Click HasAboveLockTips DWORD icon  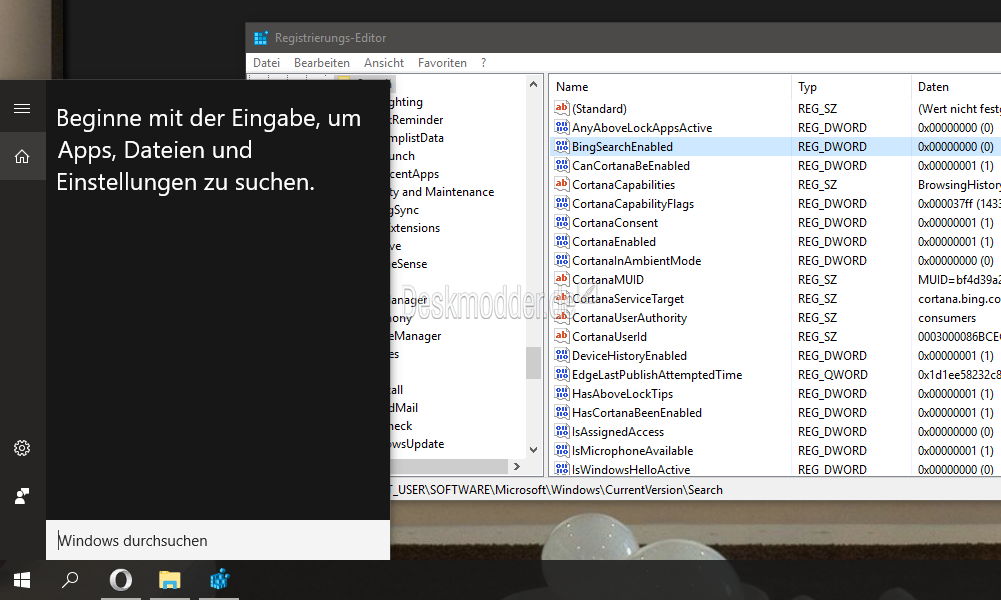pyautogui.click(x=562, y=393)
